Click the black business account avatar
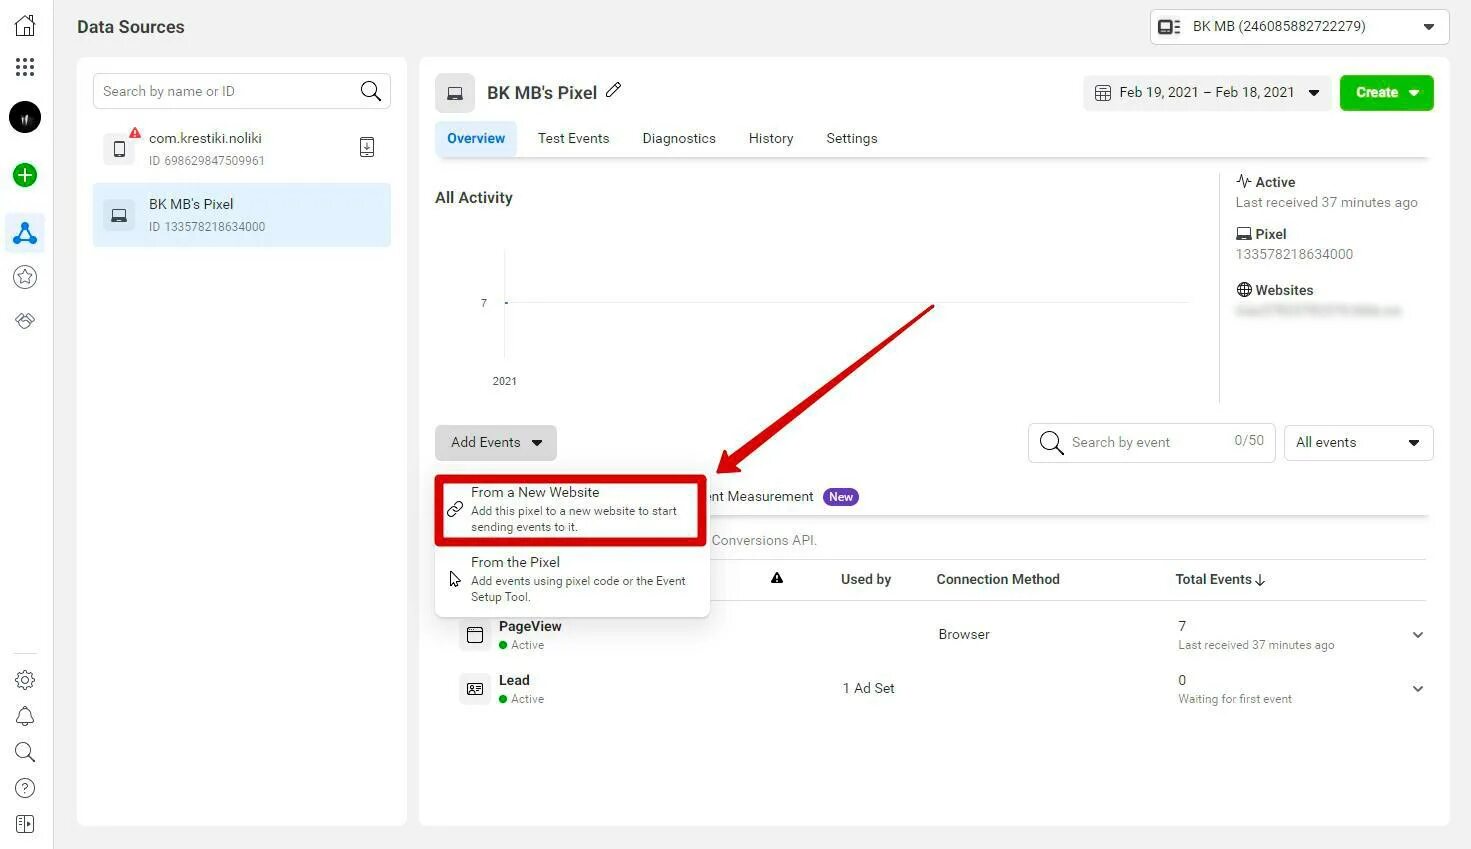Image resolution: width=1471 pixels, height=849 pixels. [25, 117]
